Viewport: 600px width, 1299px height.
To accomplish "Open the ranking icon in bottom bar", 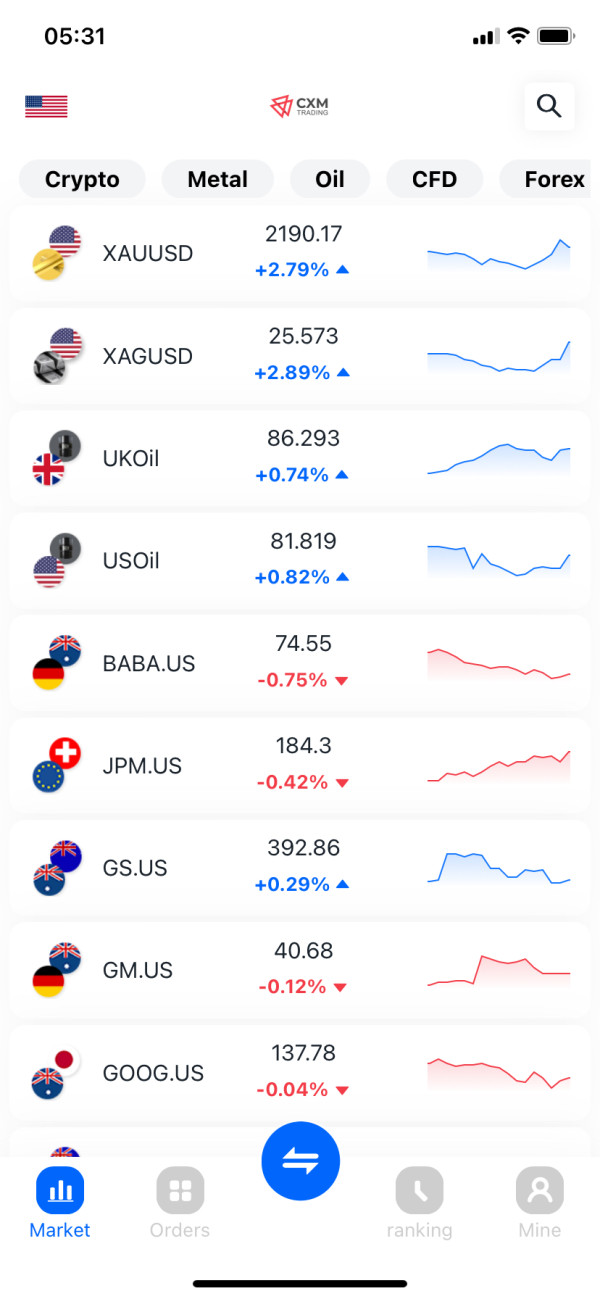I will pos(419,1191).
